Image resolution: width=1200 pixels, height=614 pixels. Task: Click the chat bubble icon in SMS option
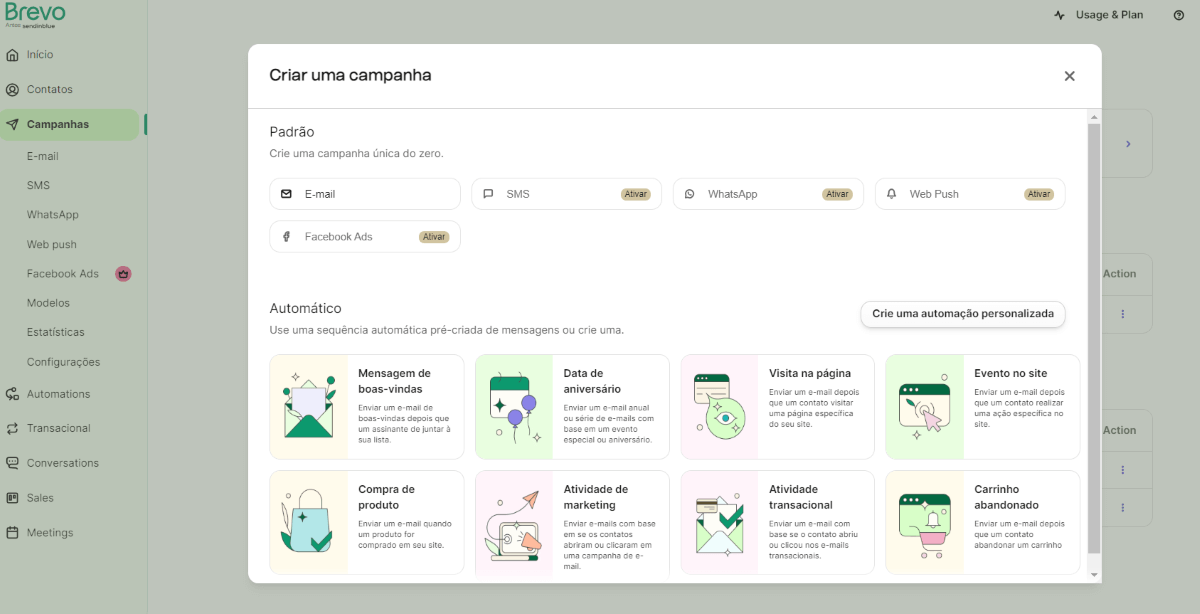tap(488, 194)
